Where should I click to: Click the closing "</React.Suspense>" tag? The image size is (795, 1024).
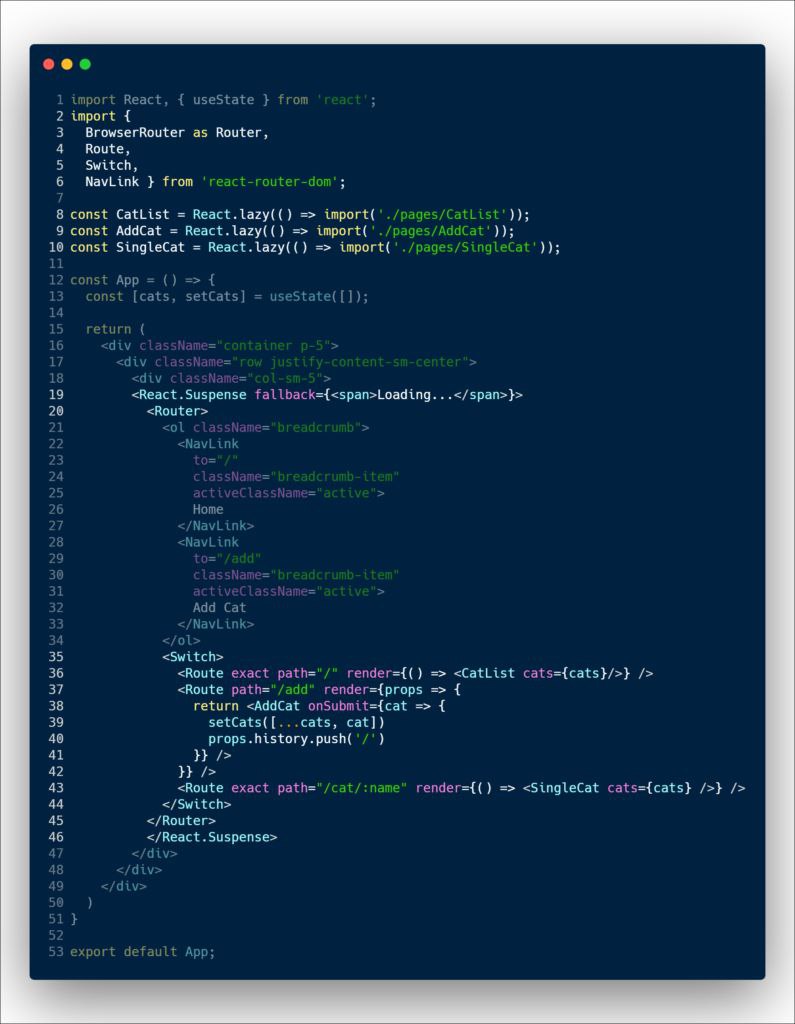(212, 837)
